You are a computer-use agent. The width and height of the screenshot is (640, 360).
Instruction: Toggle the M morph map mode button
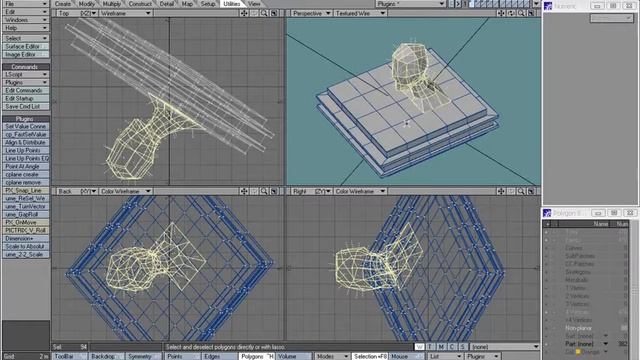(441, 347)
